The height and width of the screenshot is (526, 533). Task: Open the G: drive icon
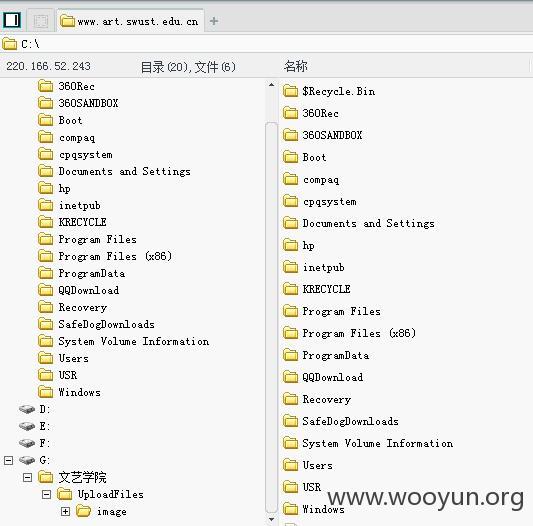click(27, 460)
